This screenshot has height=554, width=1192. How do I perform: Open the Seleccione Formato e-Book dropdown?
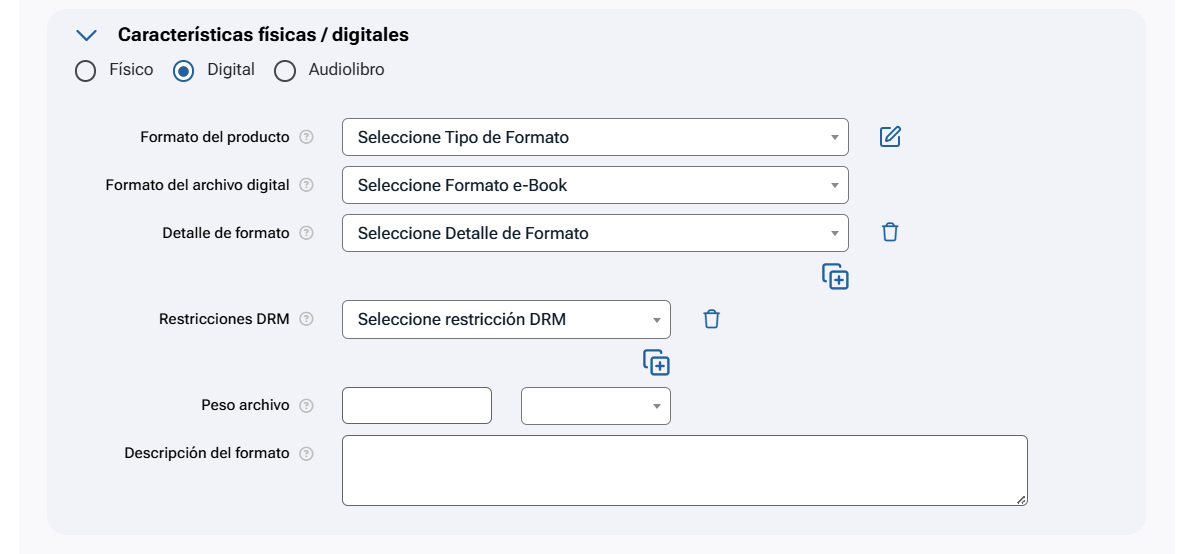595,185
